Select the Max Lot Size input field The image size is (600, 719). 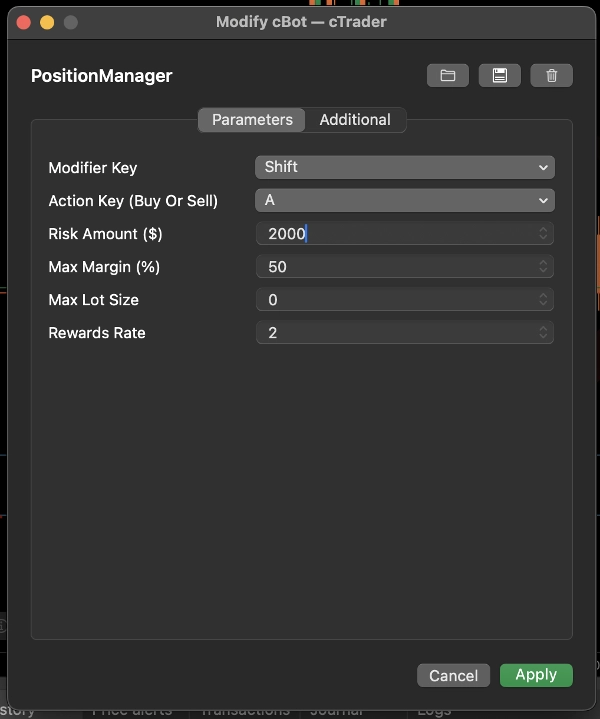pyautogui.click(x=395, y=300)
